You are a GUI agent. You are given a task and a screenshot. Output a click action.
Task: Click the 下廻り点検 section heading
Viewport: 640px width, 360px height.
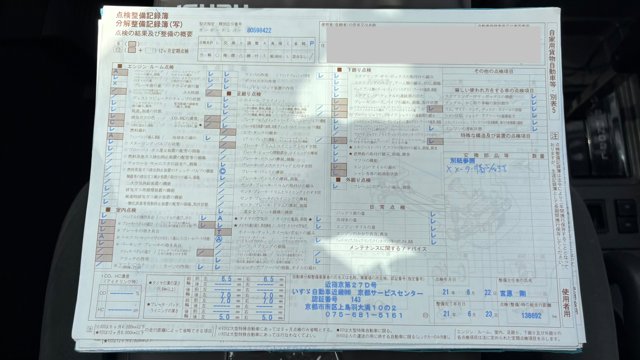(360, 70)
